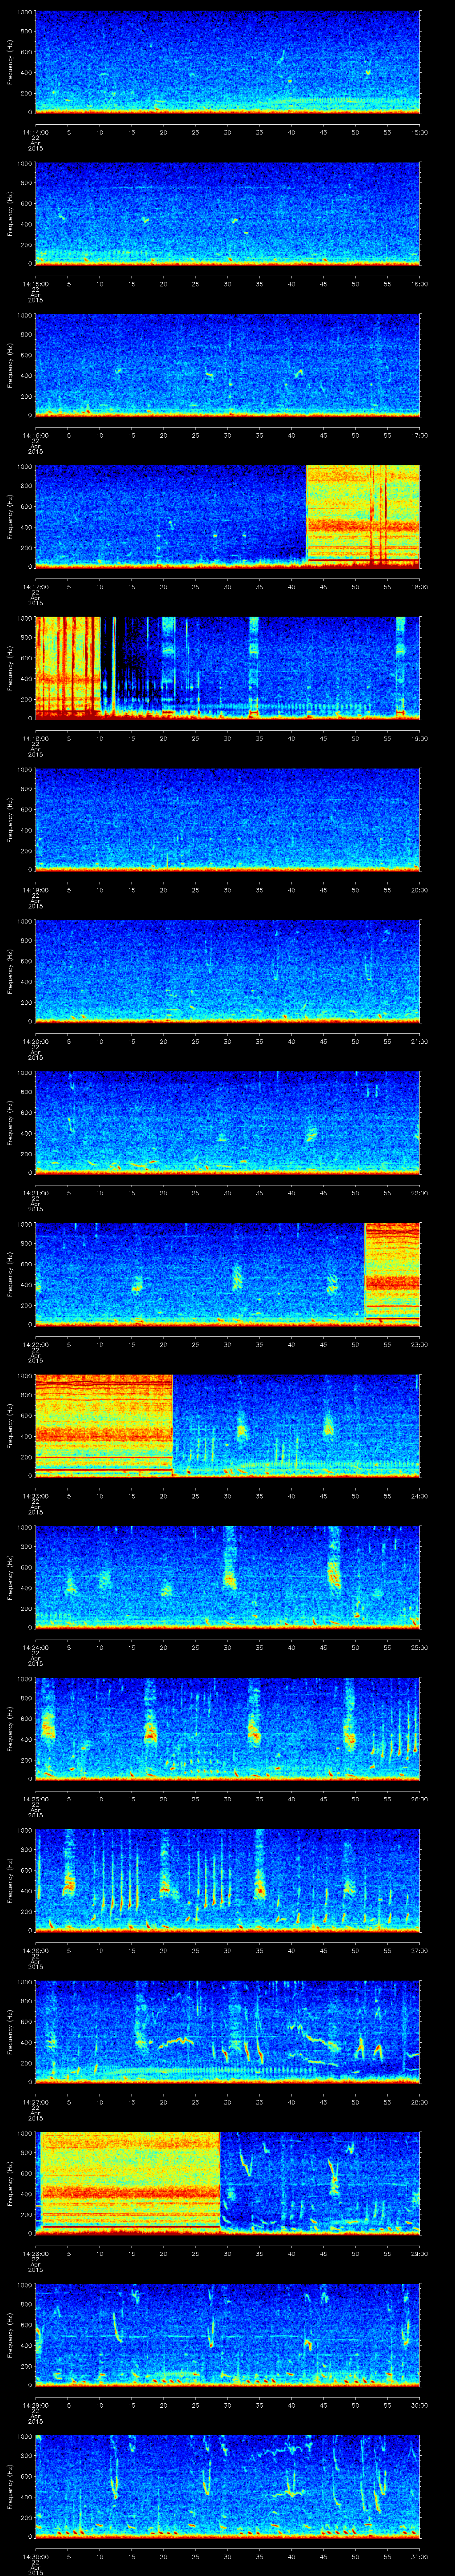Viewport: 455px width, 2576px height.
Task: Click the Frequency (Hz) axis label of the 14:21:00 panel
Action: point(10,1122)
